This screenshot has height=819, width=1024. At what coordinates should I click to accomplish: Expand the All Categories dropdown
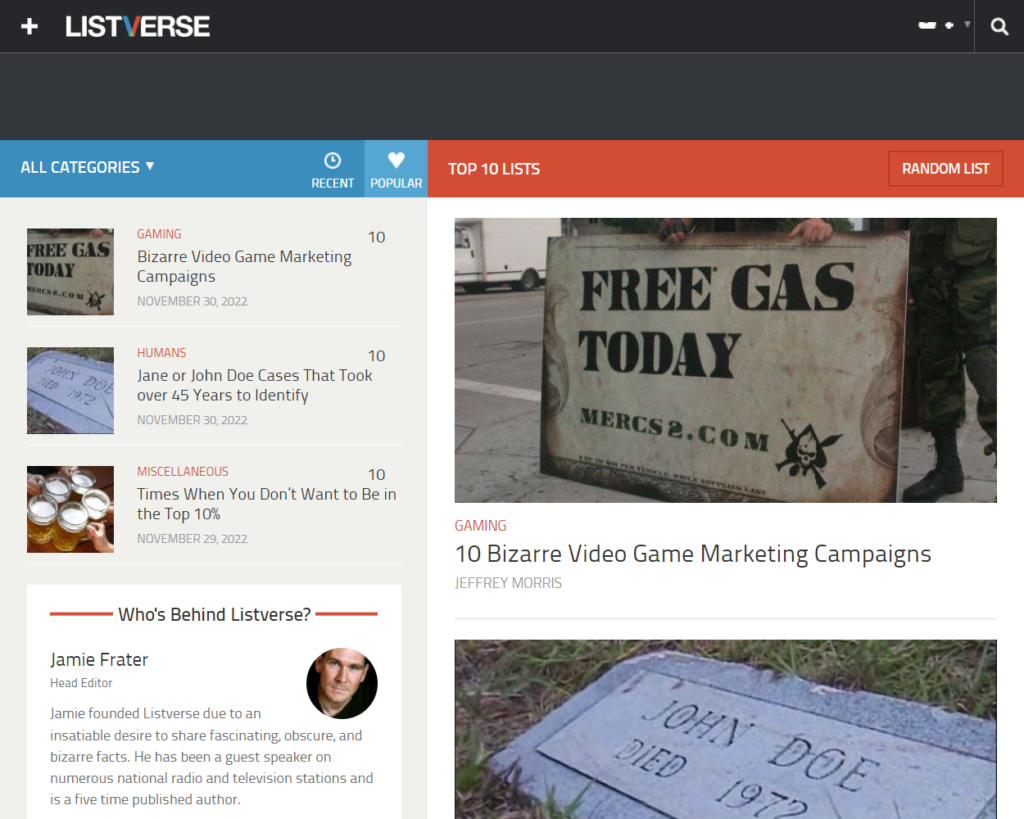(87, 167)
